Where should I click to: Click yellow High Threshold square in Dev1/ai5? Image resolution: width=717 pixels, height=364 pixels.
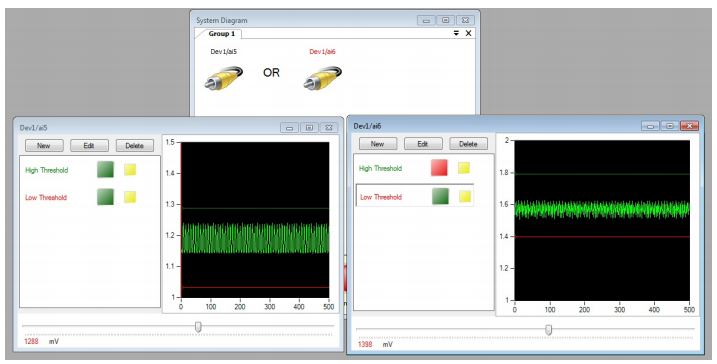pos(130,170)
